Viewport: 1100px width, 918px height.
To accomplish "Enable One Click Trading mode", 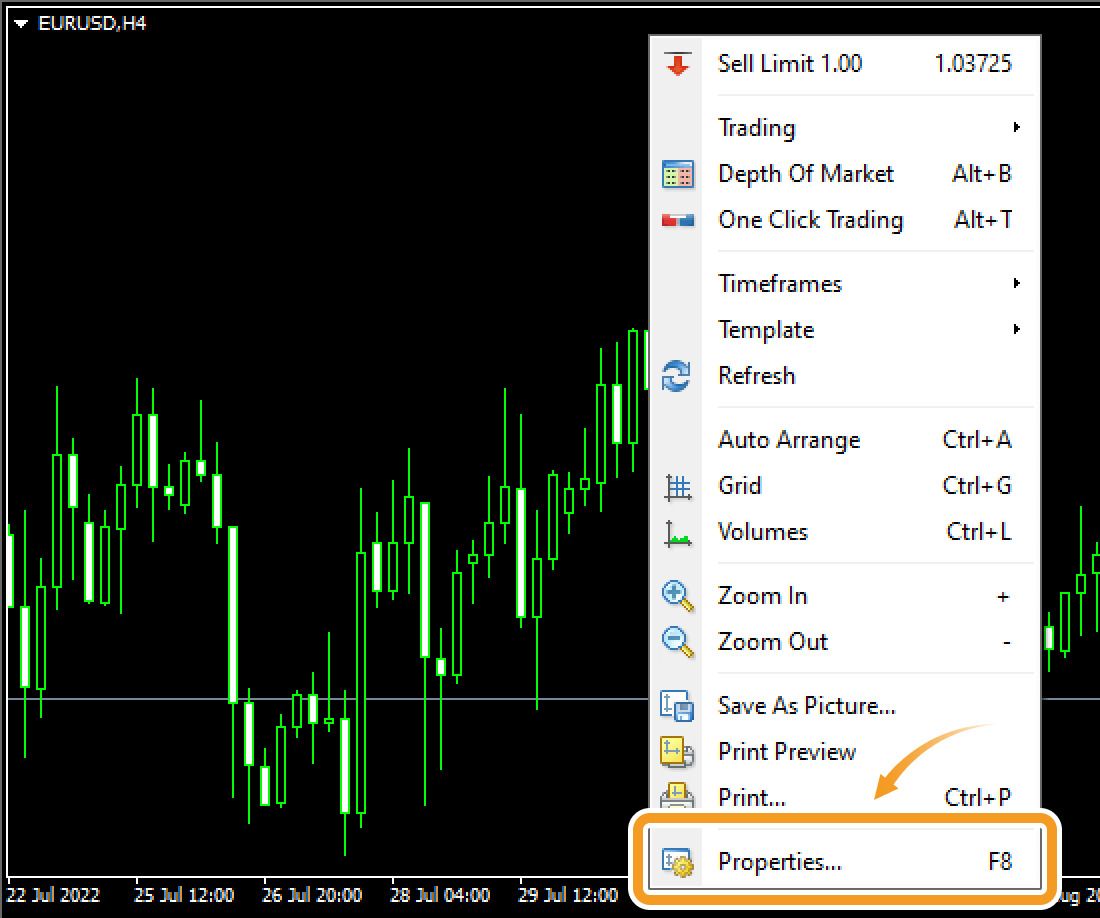I will 812,219.
